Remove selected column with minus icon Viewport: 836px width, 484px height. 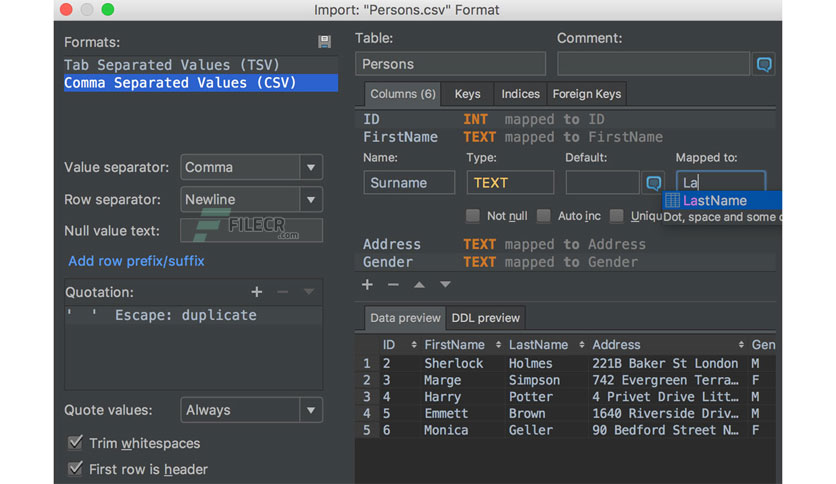393,285
